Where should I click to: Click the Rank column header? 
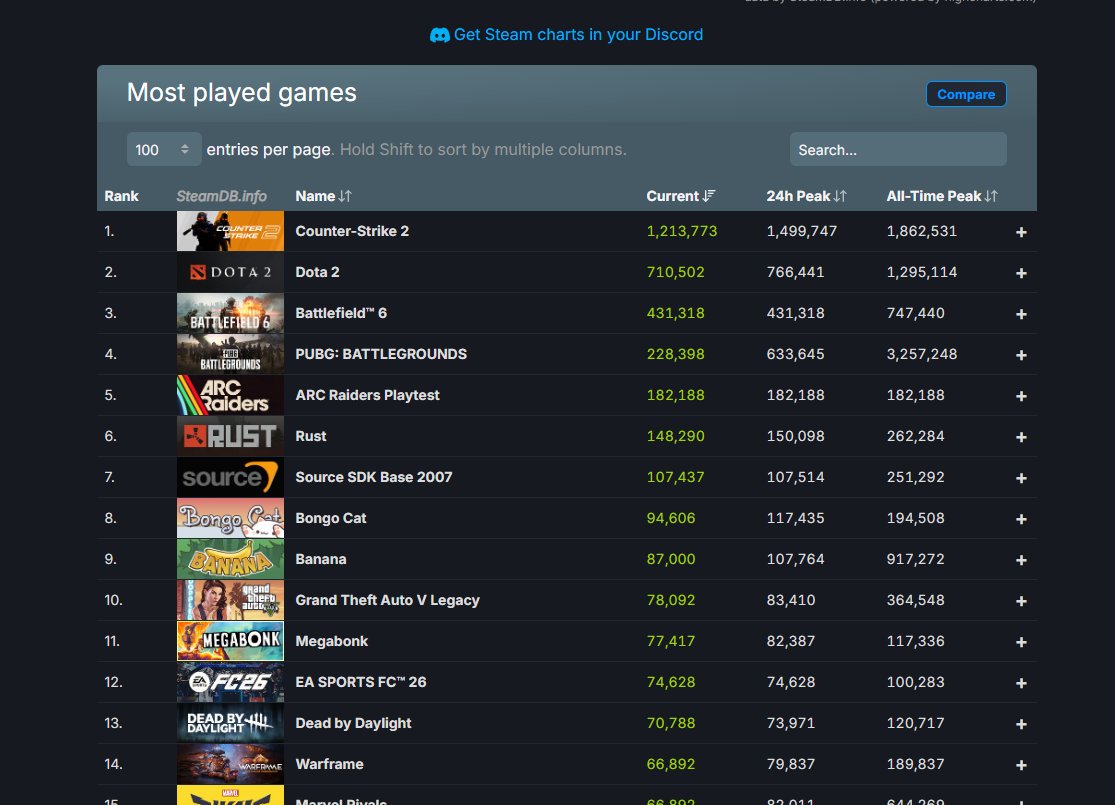tap(122, 196)
